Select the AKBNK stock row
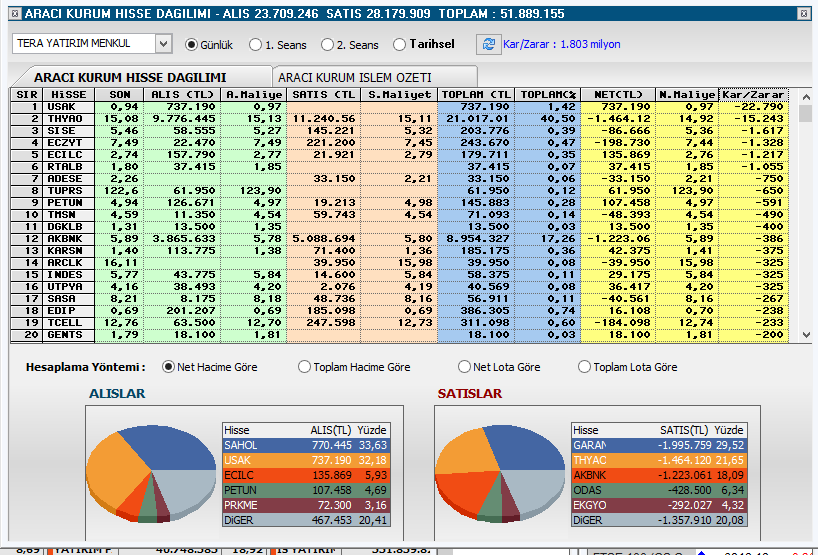The image size is (818, 555). tap(399, 239)
